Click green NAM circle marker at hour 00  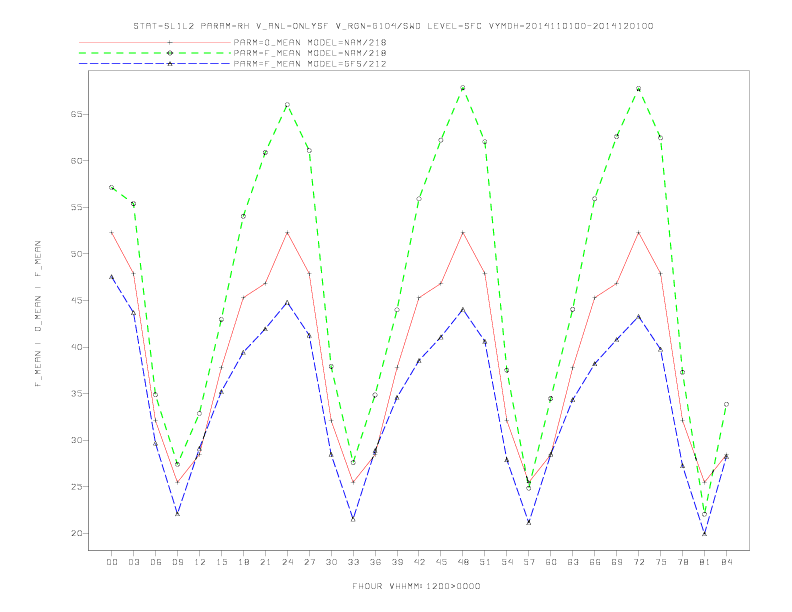tap(112, 187)
